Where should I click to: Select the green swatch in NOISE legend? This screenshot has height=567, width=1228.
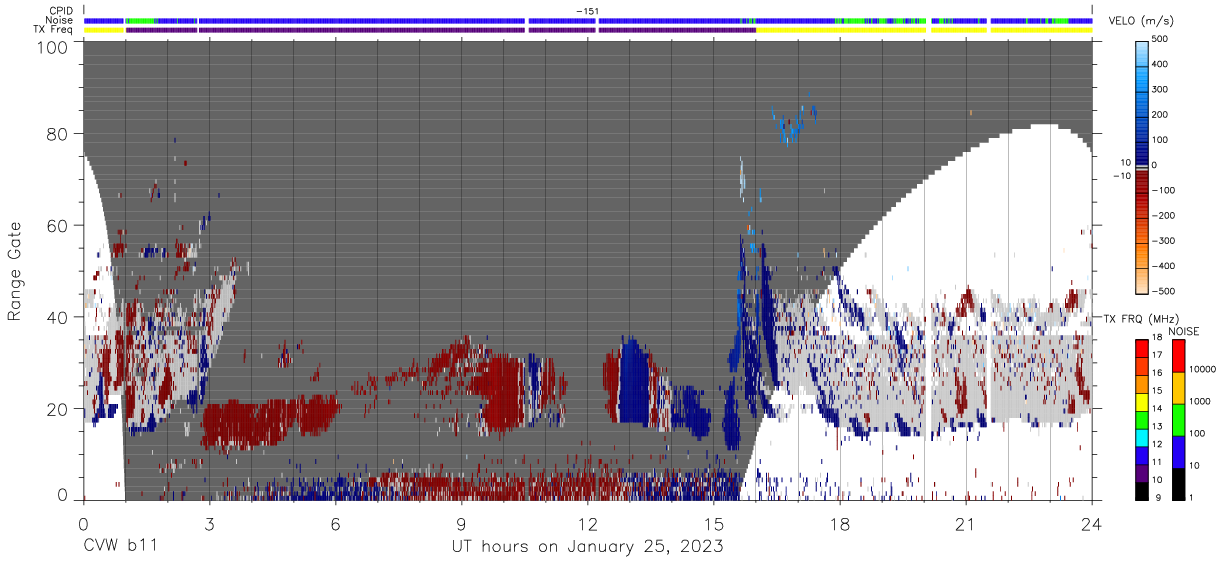(x=1178, y=420)
